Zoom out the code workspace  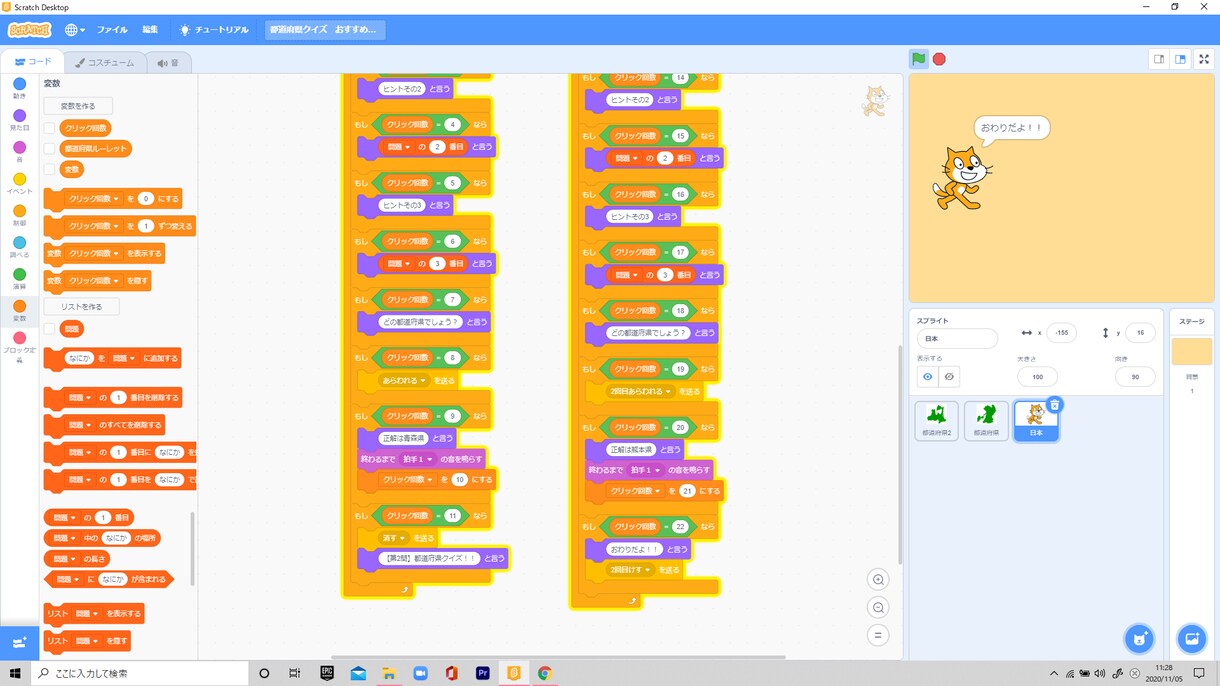(x=878, y=607)
